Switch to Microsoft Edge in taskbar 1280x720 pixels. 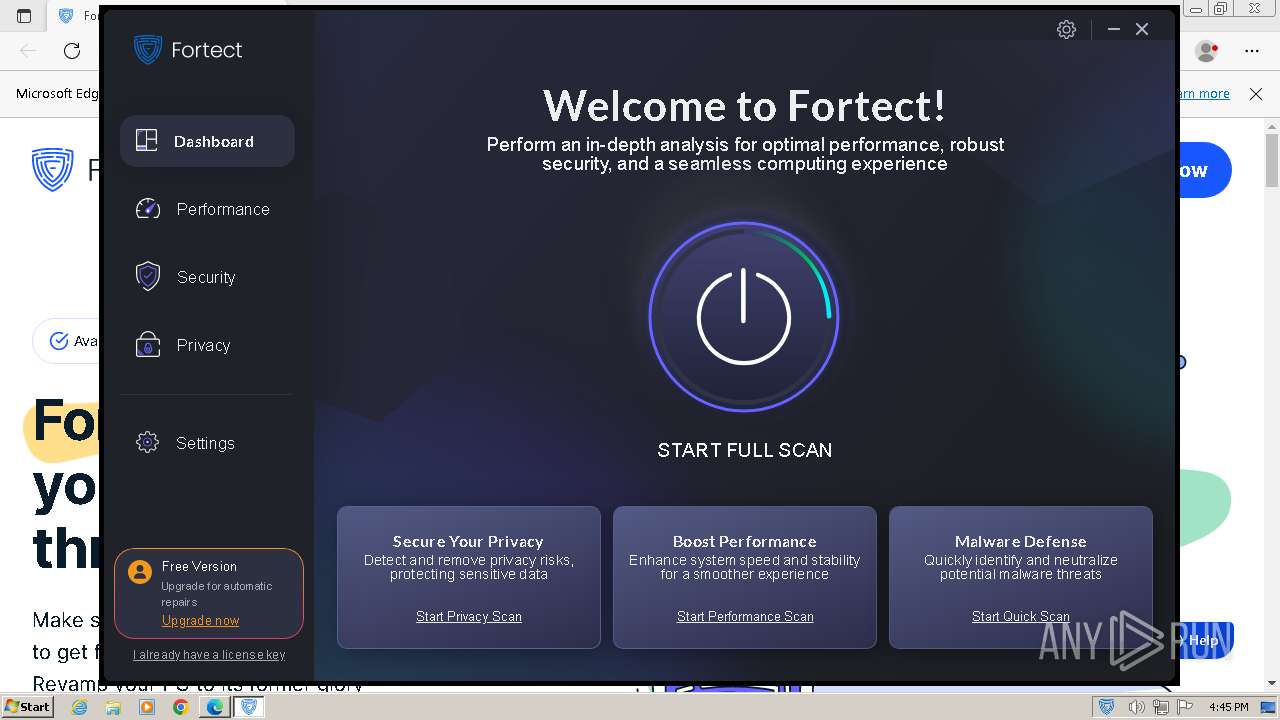pos(215,707)
